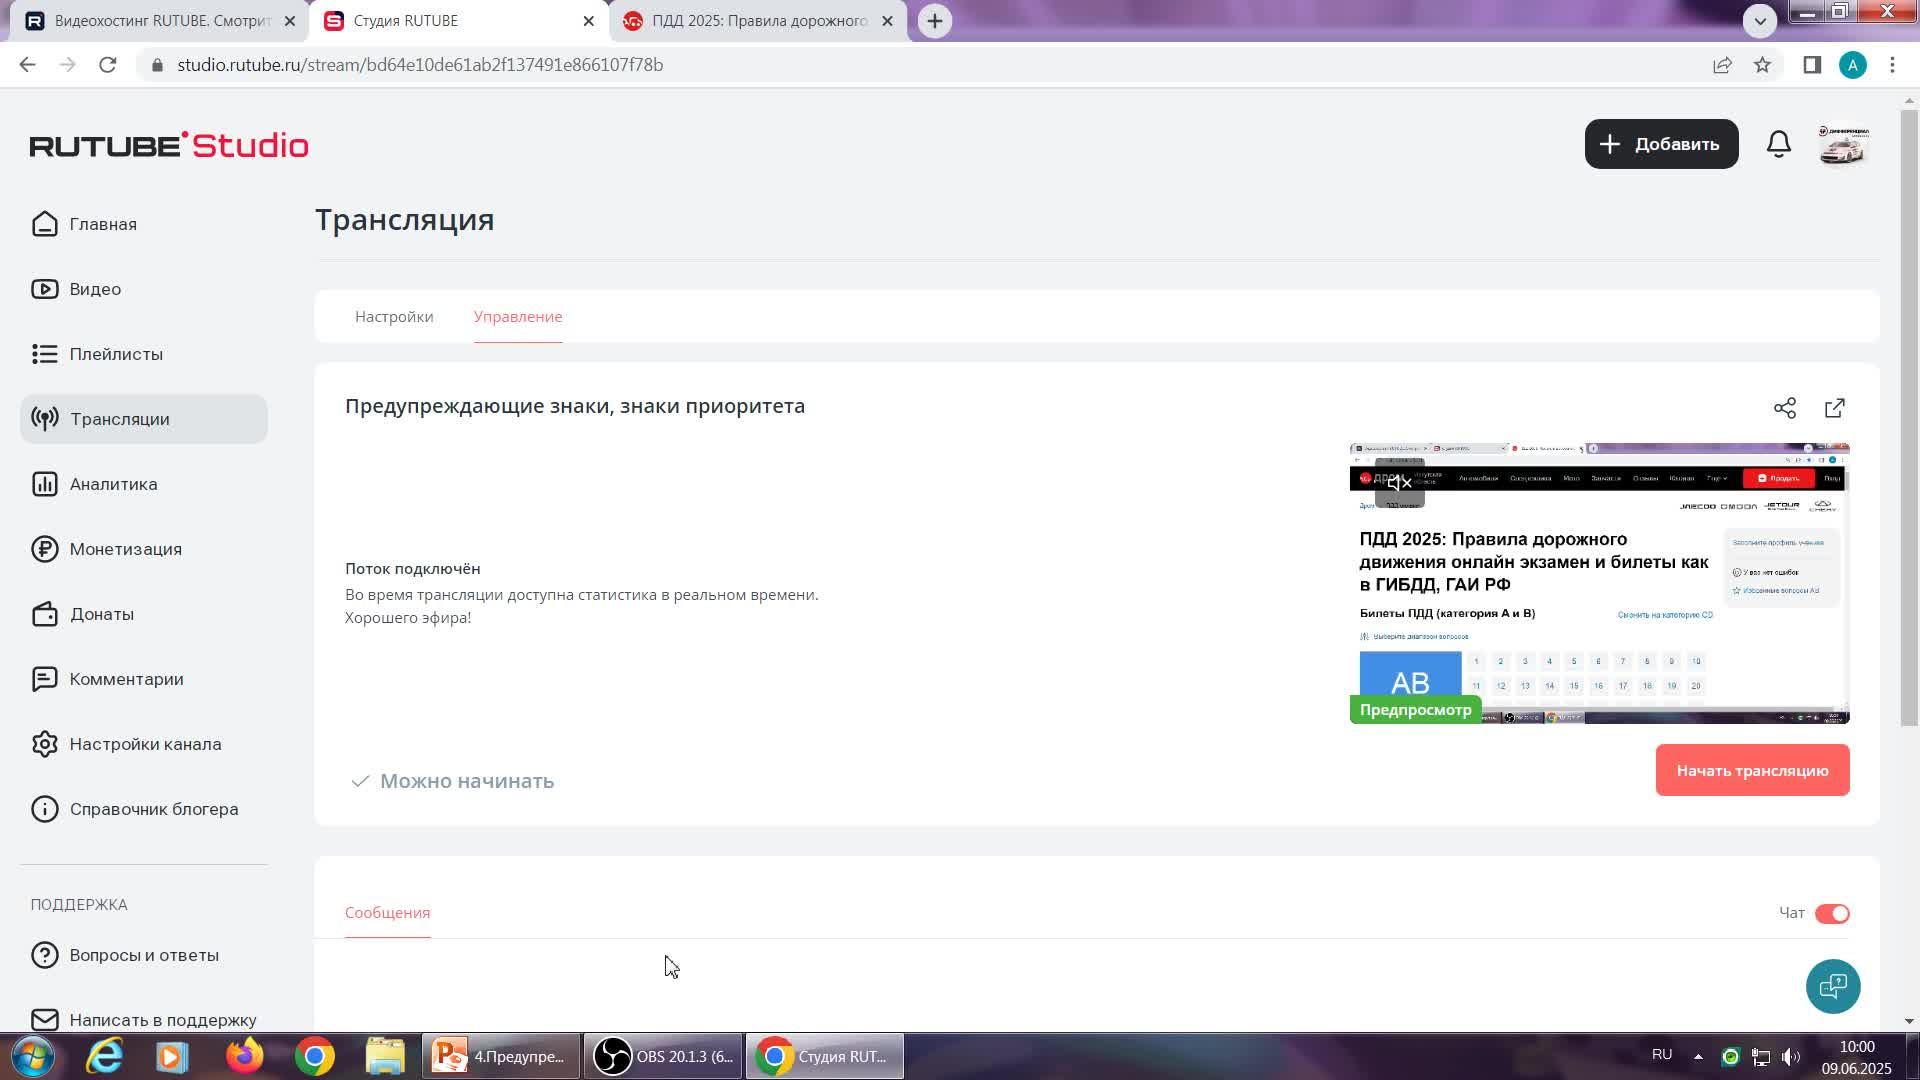Expand the browser tab search dropdown

point(1759,21)
